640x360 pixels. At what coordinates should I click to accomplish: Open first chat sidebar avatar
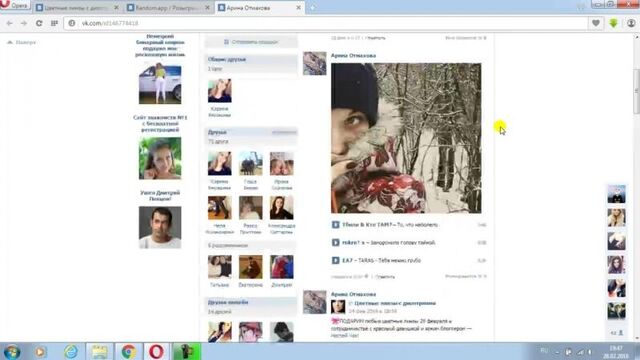click(x=616, y=194)
